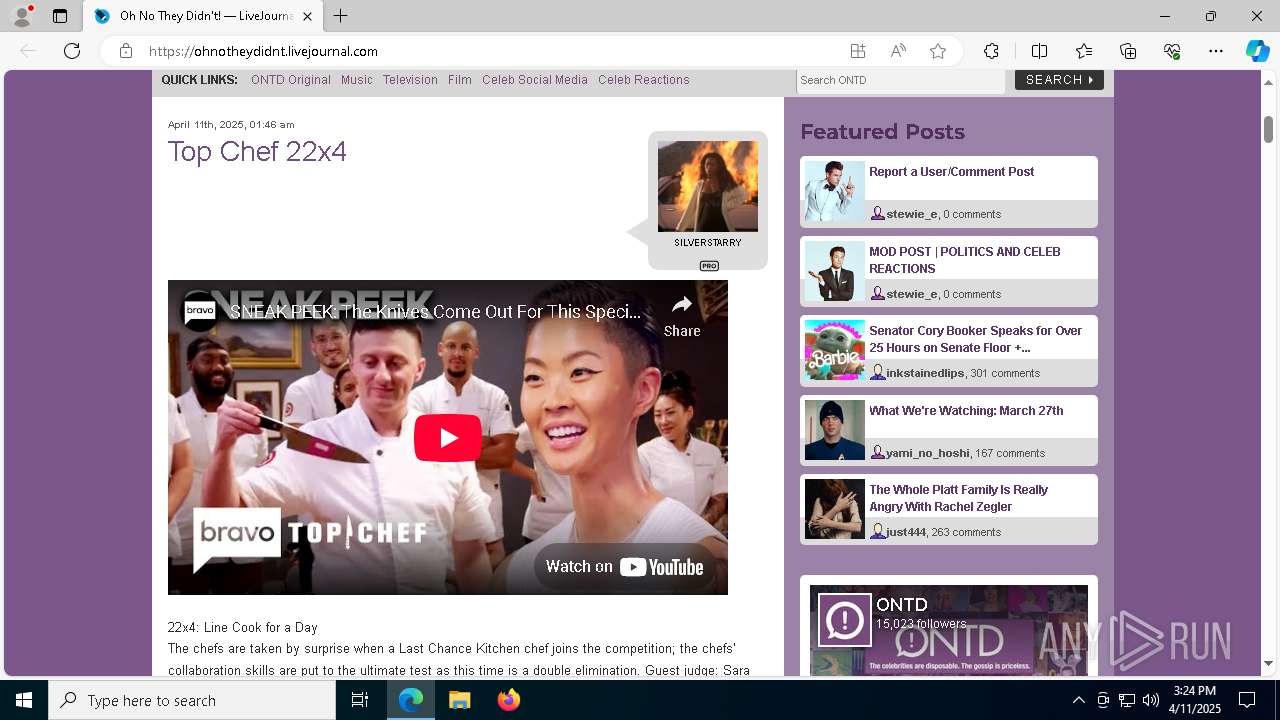Viewport: 1280px width, 720px height.
Task: View site information lock icon
Action: click(x=126, y=51)
